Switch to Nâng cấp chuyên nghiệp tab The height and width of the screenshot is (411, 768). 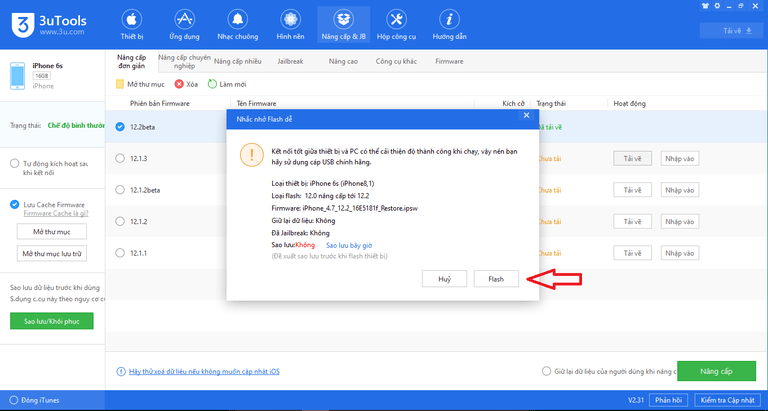pos(184,62)
